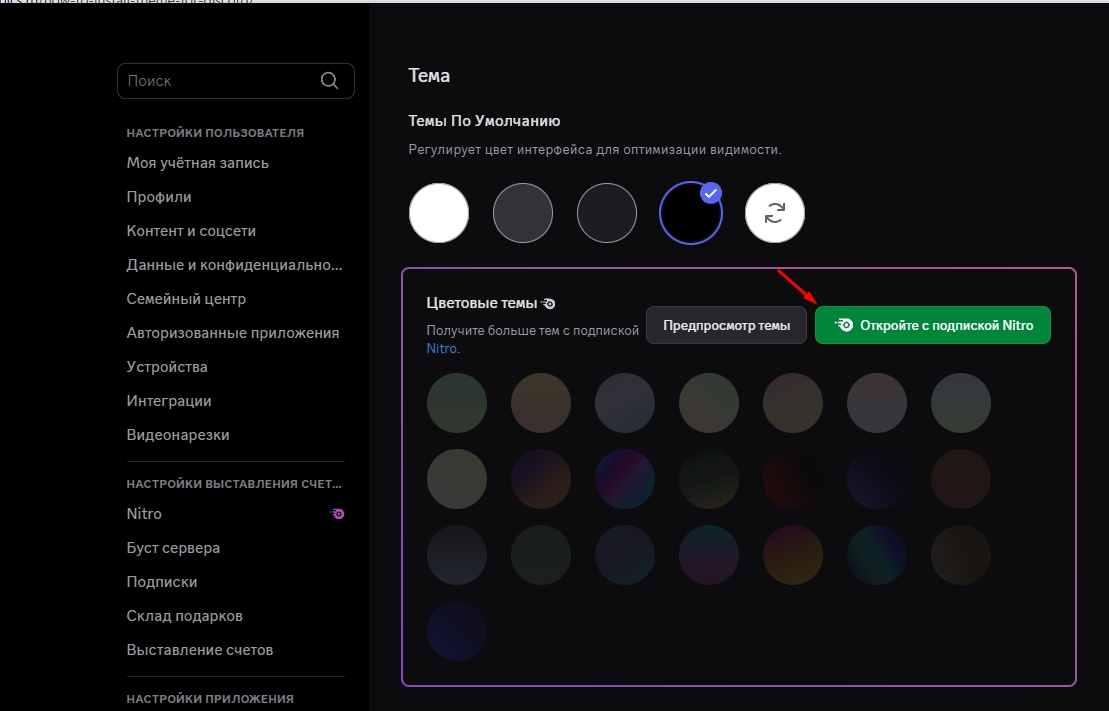Select the onyx black default theme
The width and height of the screenshot is (1109, 711).
[x=691, y=213]
